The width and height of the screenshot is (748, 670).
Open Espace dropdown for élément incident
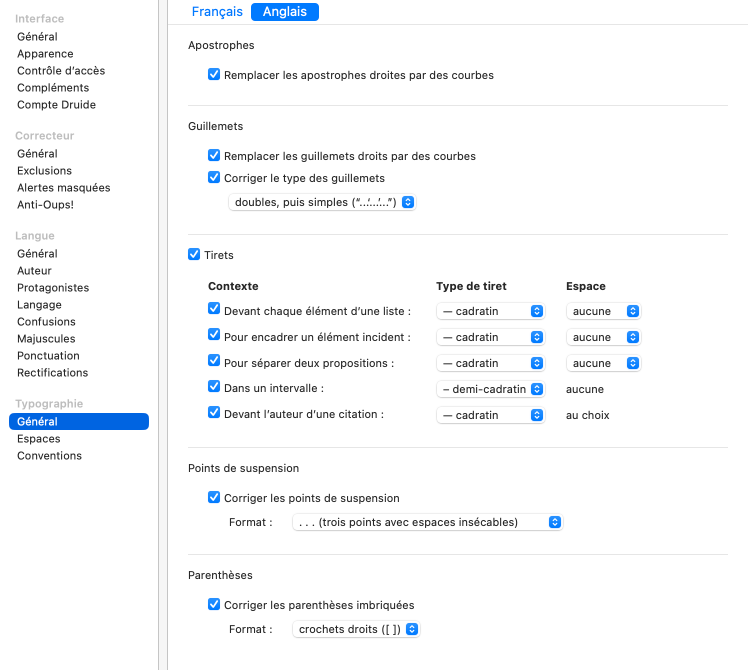tap(603, 337)
